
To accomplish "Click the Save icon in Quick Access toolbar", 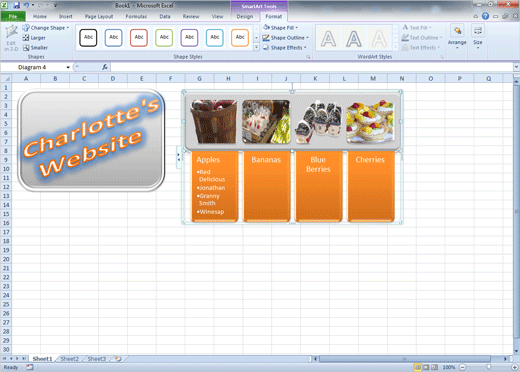I will (x=16, y=5).
